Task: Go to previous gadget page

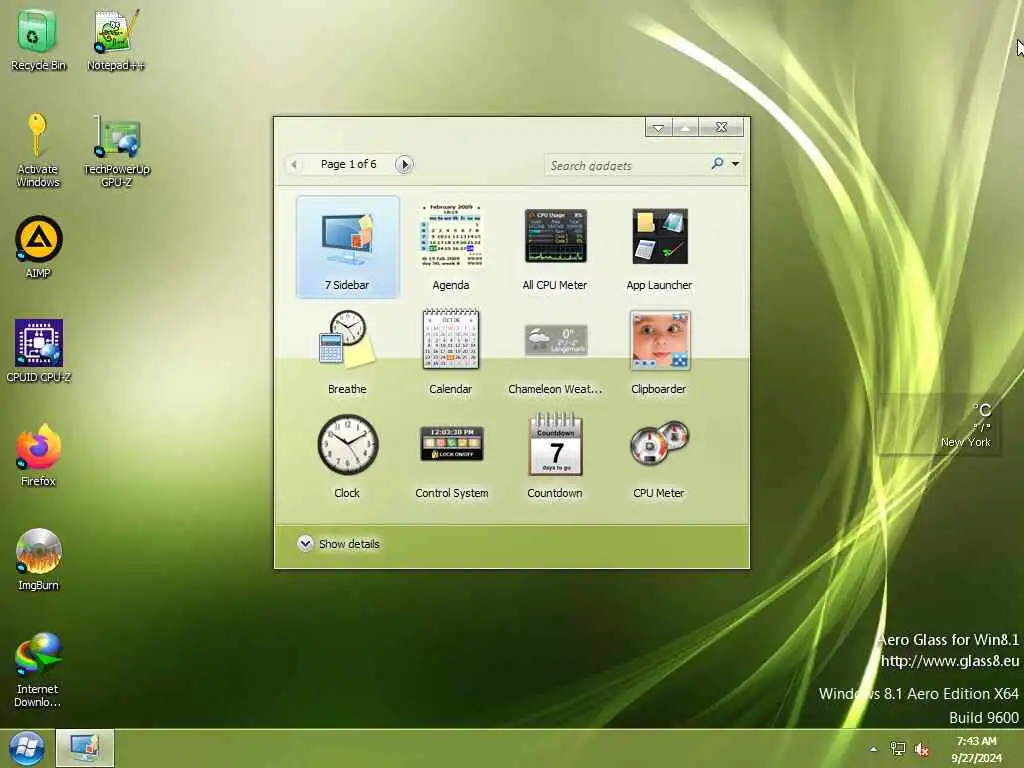Action: pyautogui.click(x=294, y=164)
